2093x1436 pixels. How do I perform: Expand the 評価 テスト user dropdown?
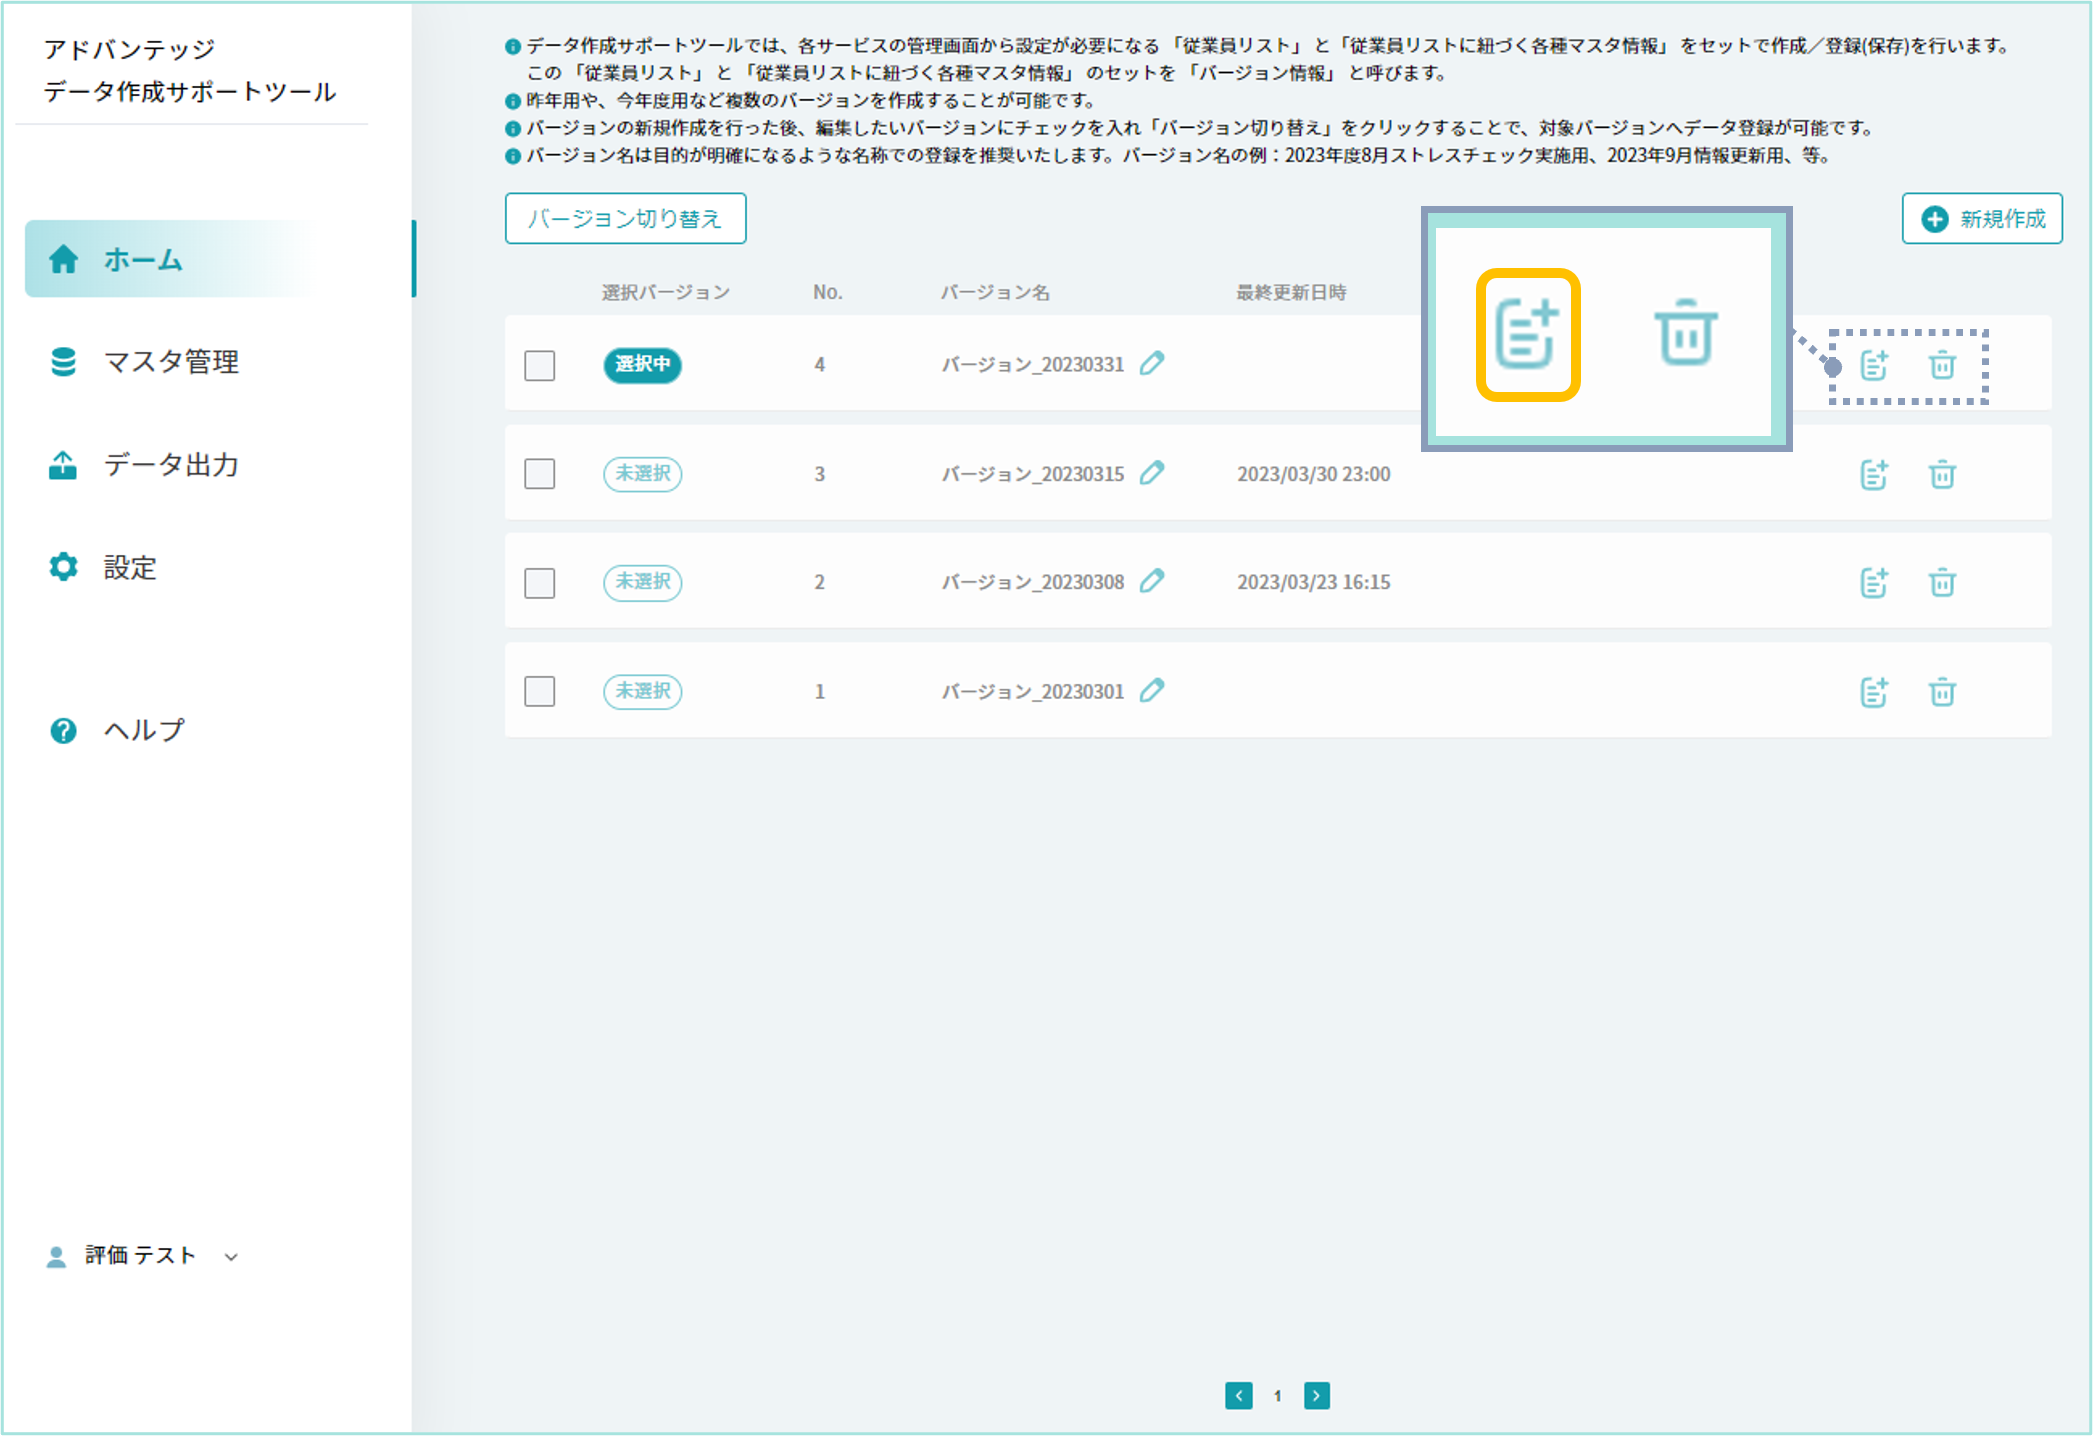coord(231,1257)
